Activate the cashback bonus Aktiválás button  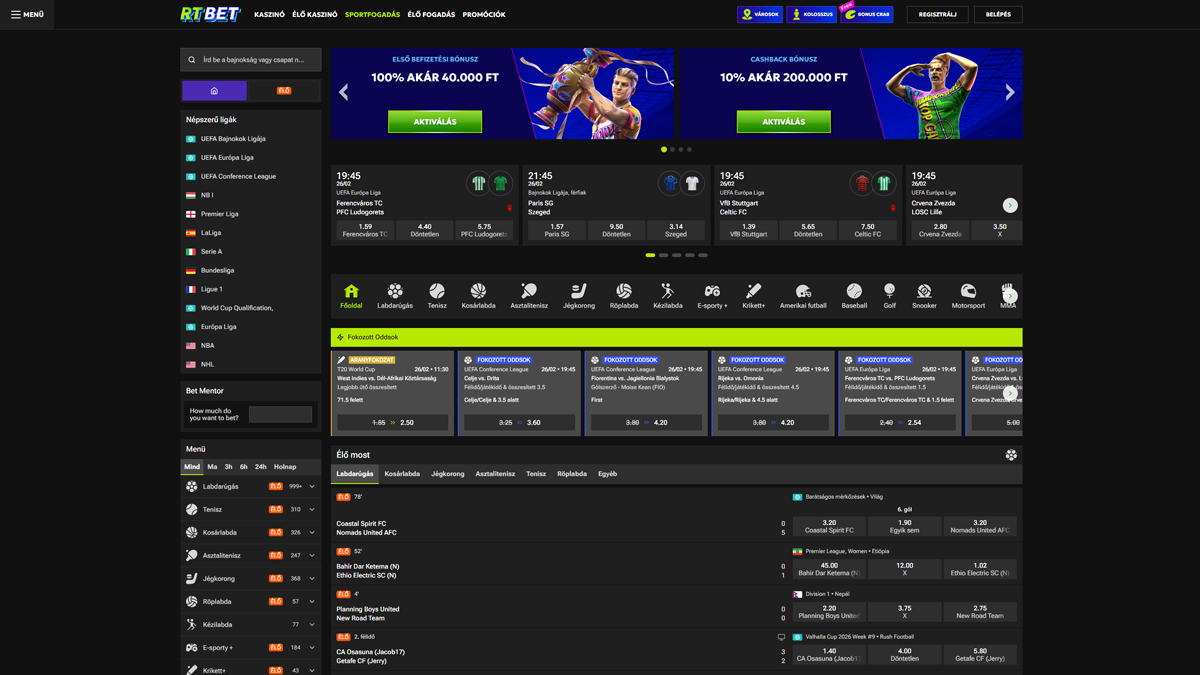point(784,121)
